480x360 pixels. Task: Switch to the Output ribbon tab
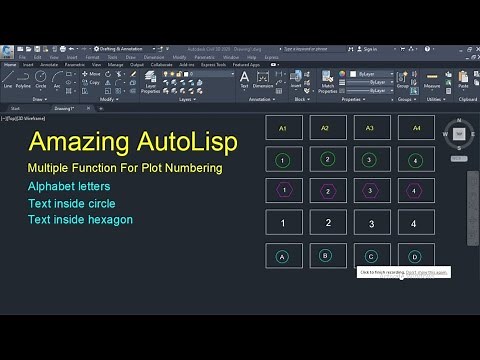coord(137,65)
